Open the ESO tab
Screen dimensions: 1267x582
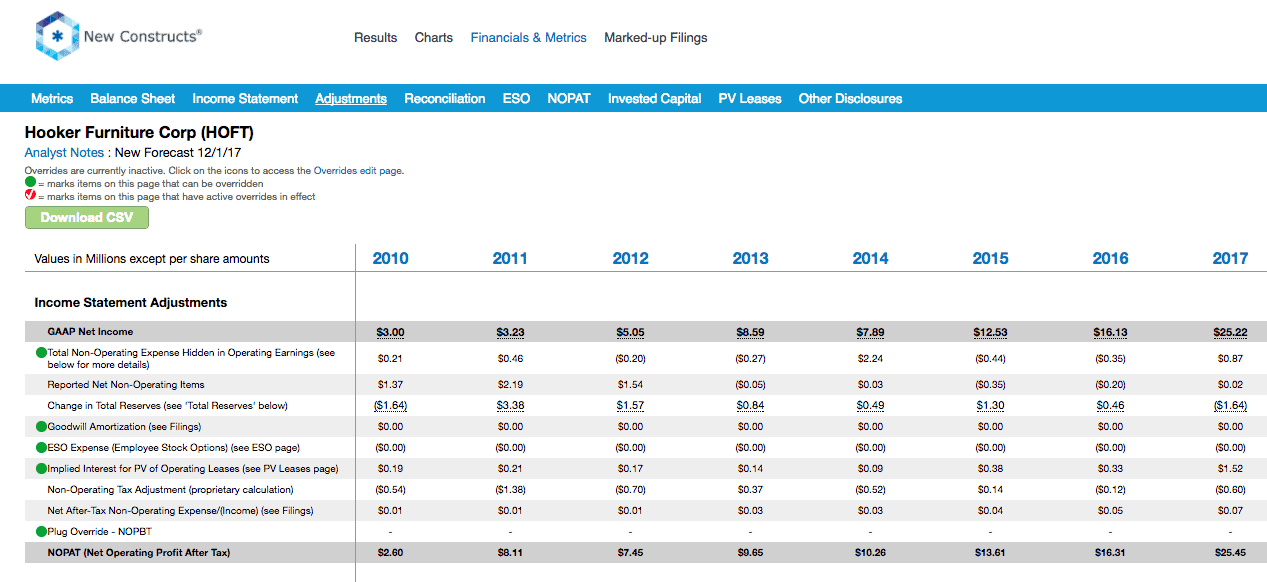[x=516, y=98]
